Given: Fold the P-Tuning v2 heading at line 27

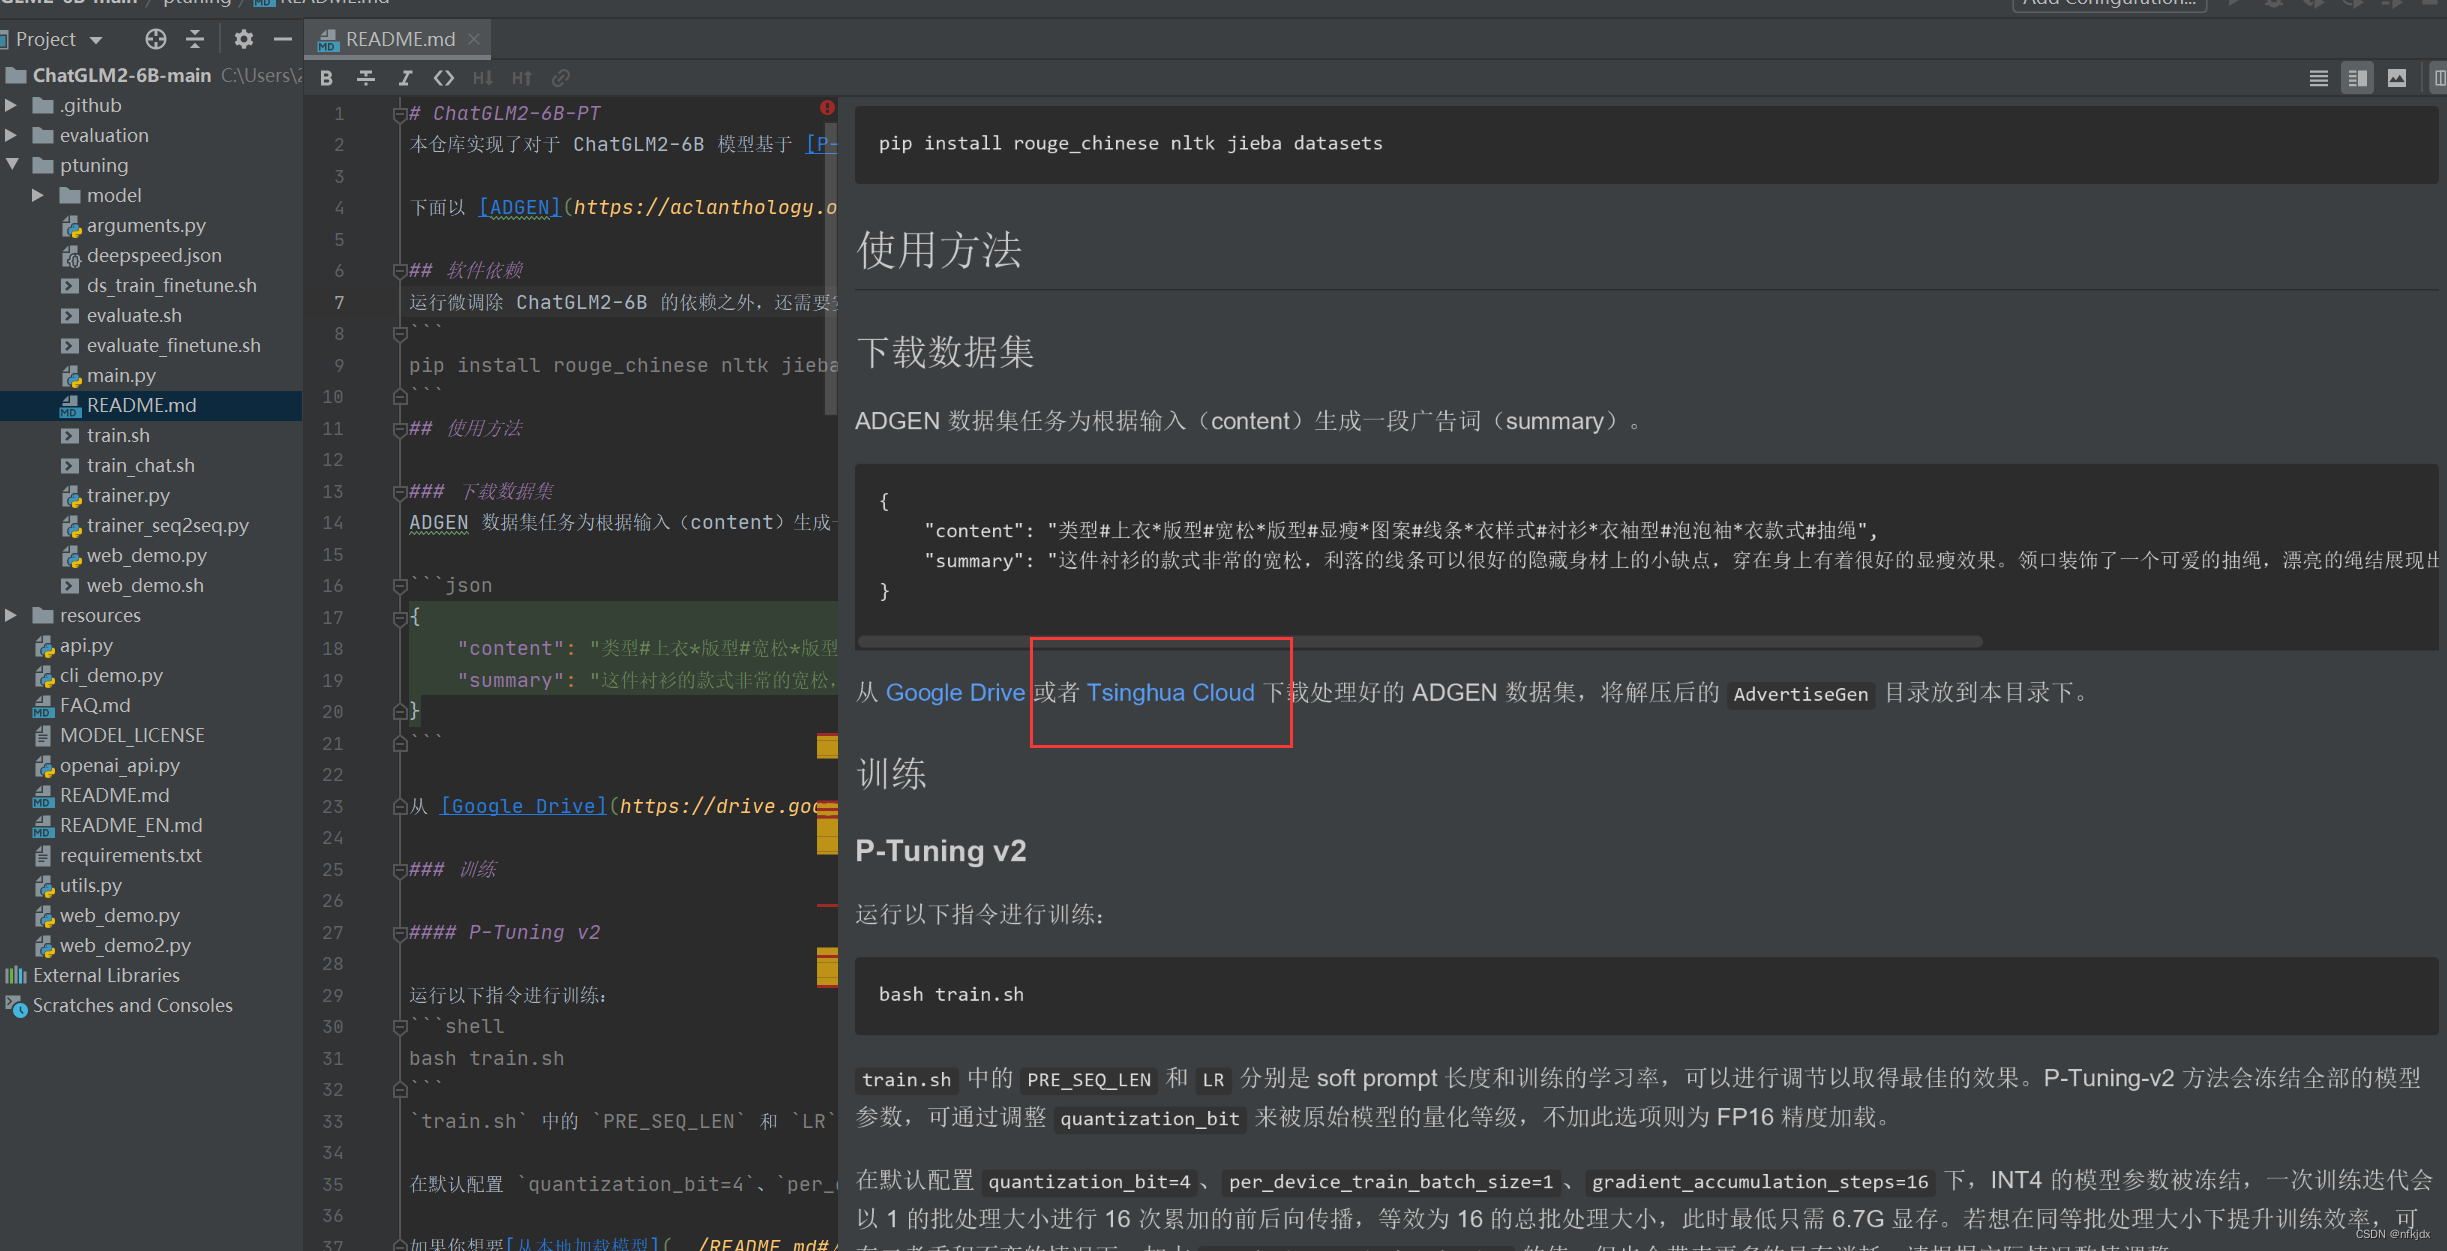Looking at the screenshot, I should click(x=399, y=933).
